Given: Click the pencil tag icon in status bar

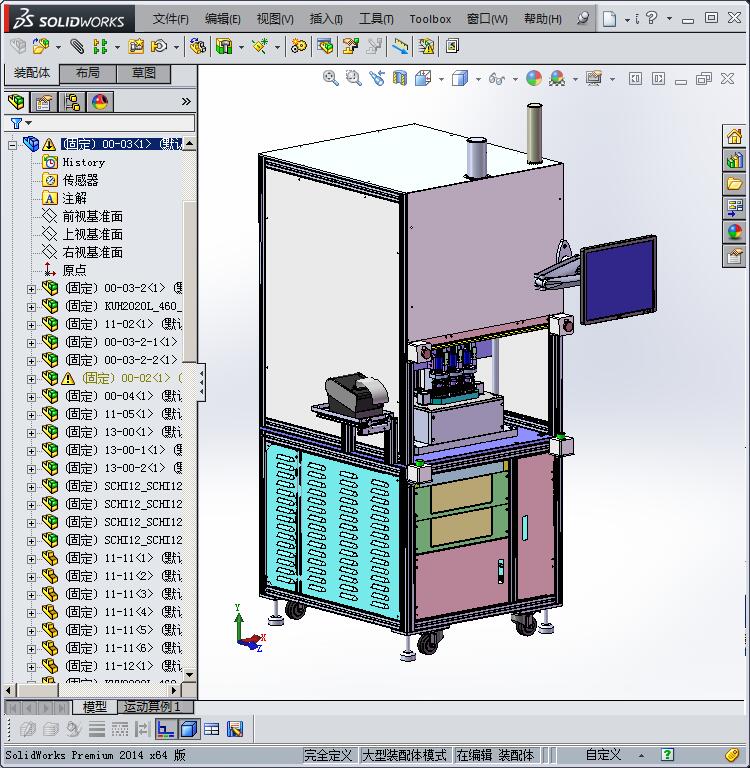Looking at the screenshot, I should pyautogui.click(x=731, y=755).
